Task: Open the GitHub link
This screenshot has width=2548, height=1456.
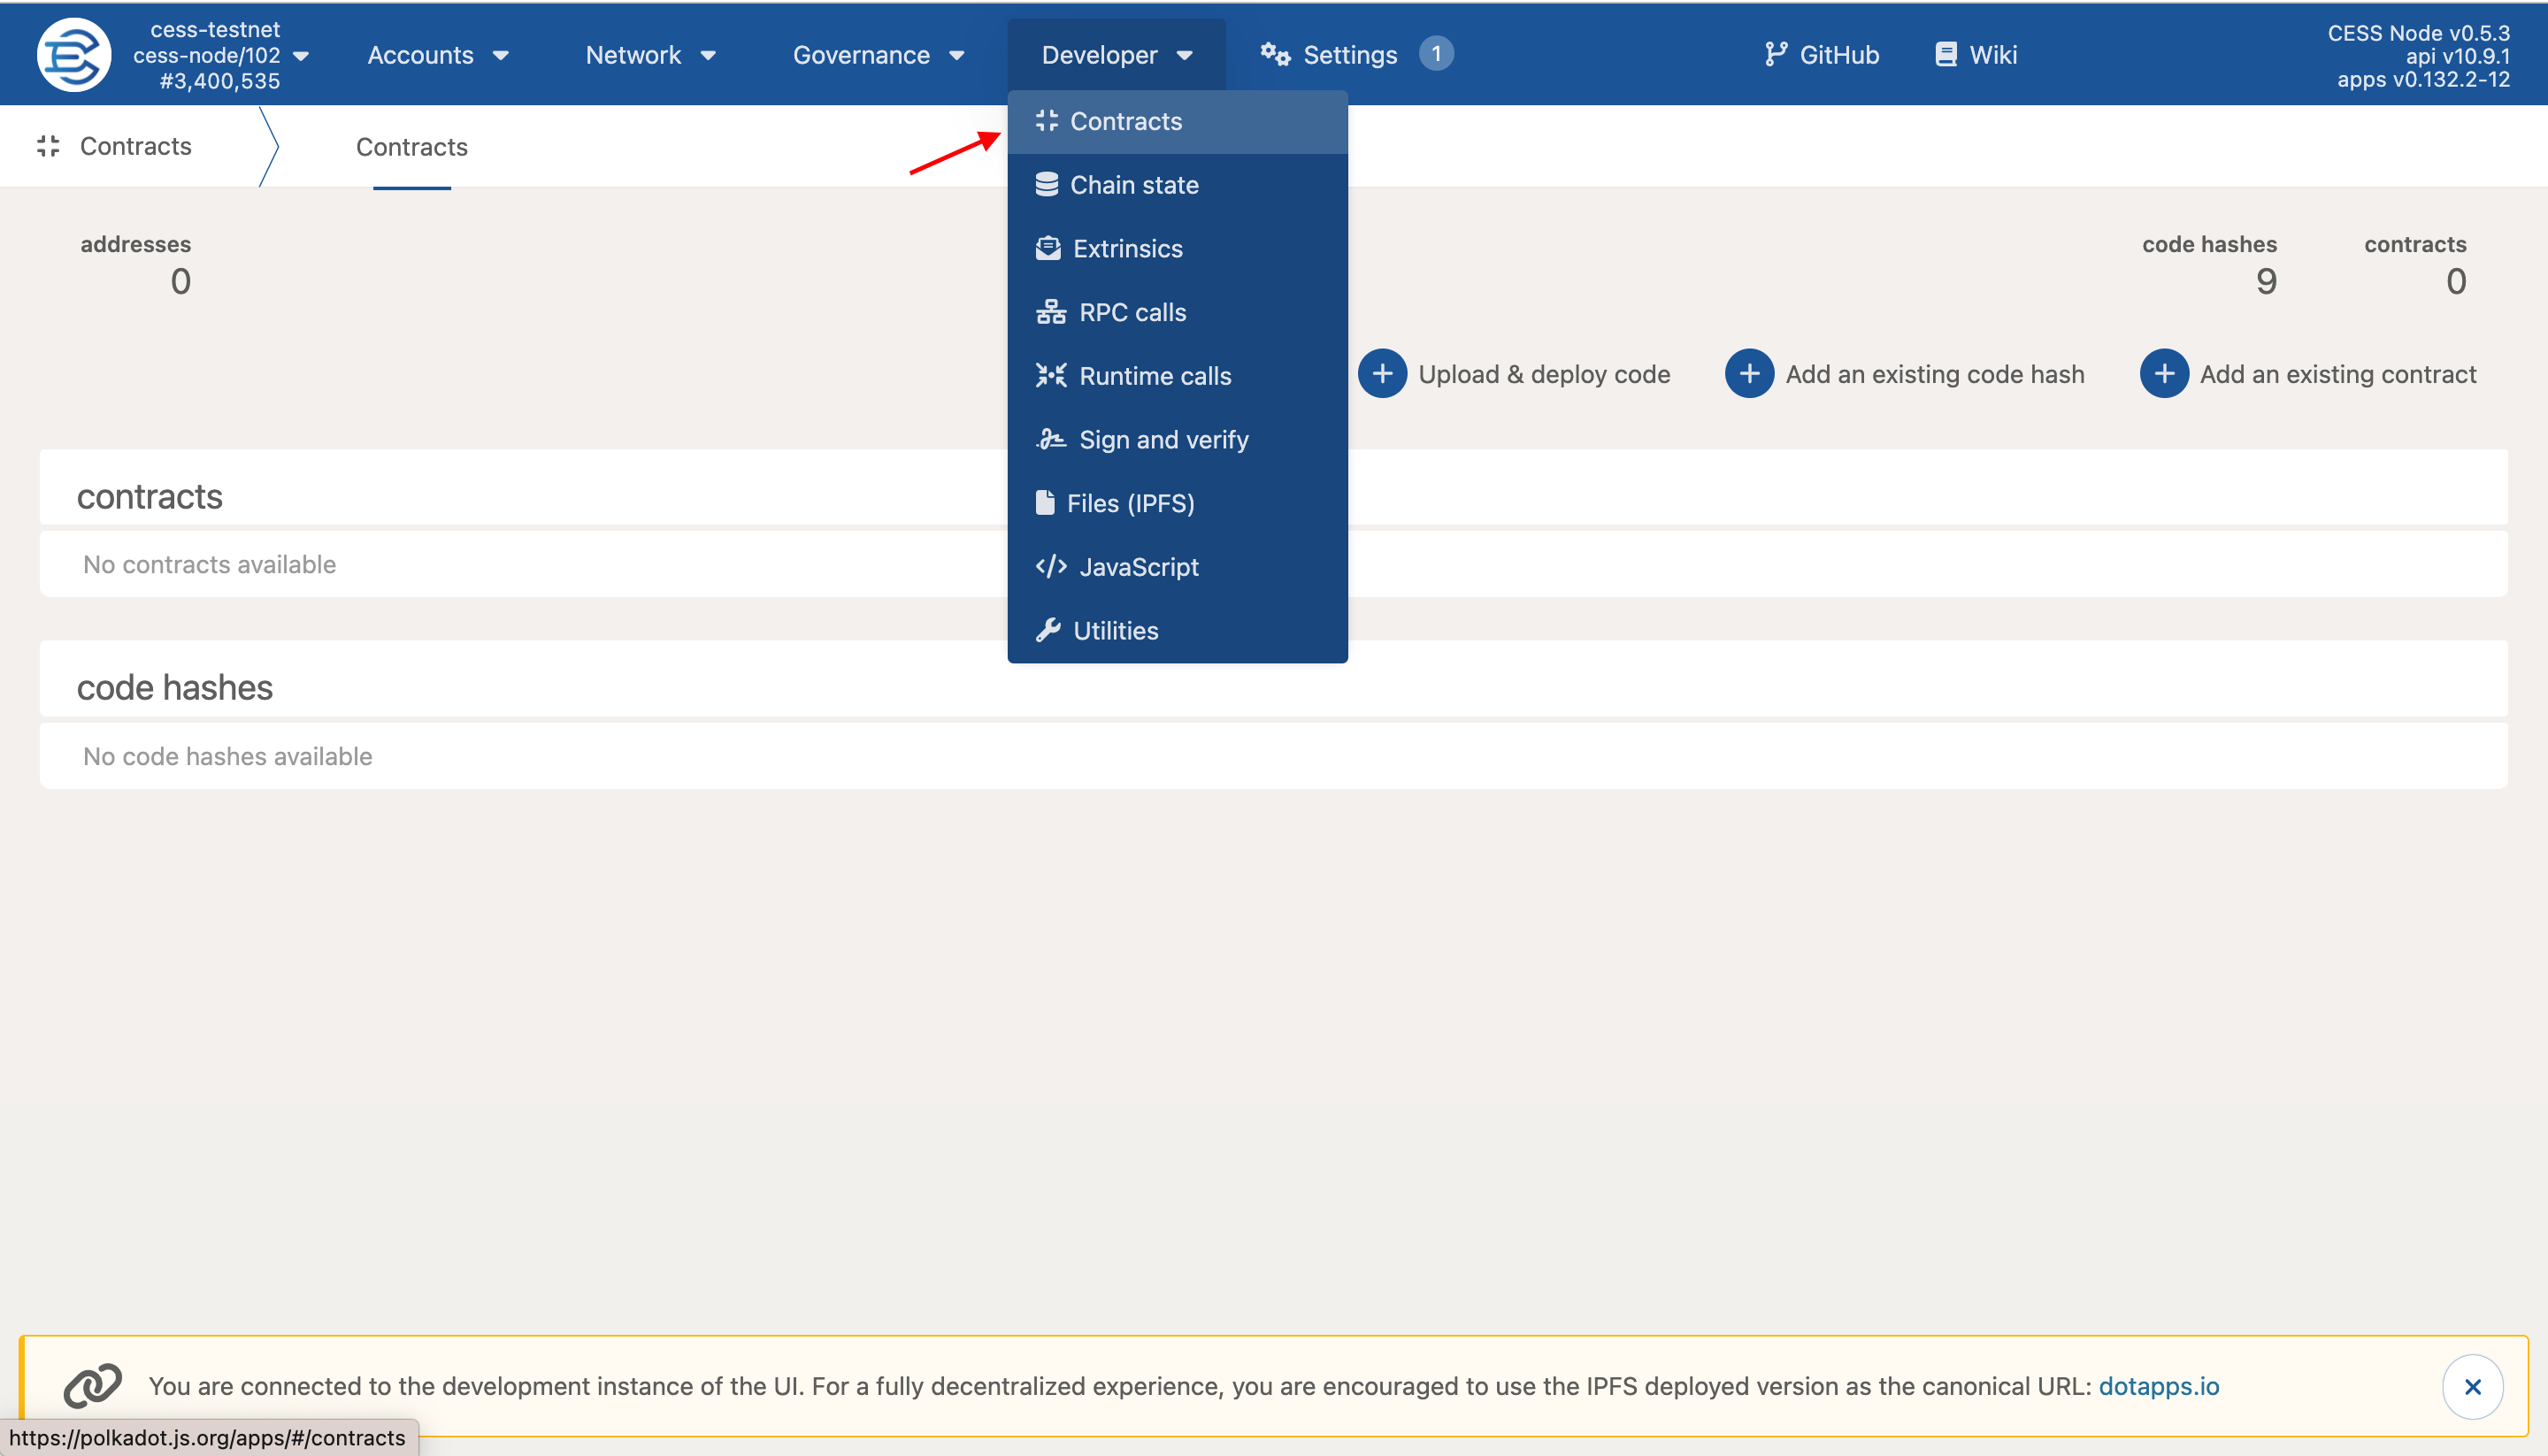Action: (1823, 55)
